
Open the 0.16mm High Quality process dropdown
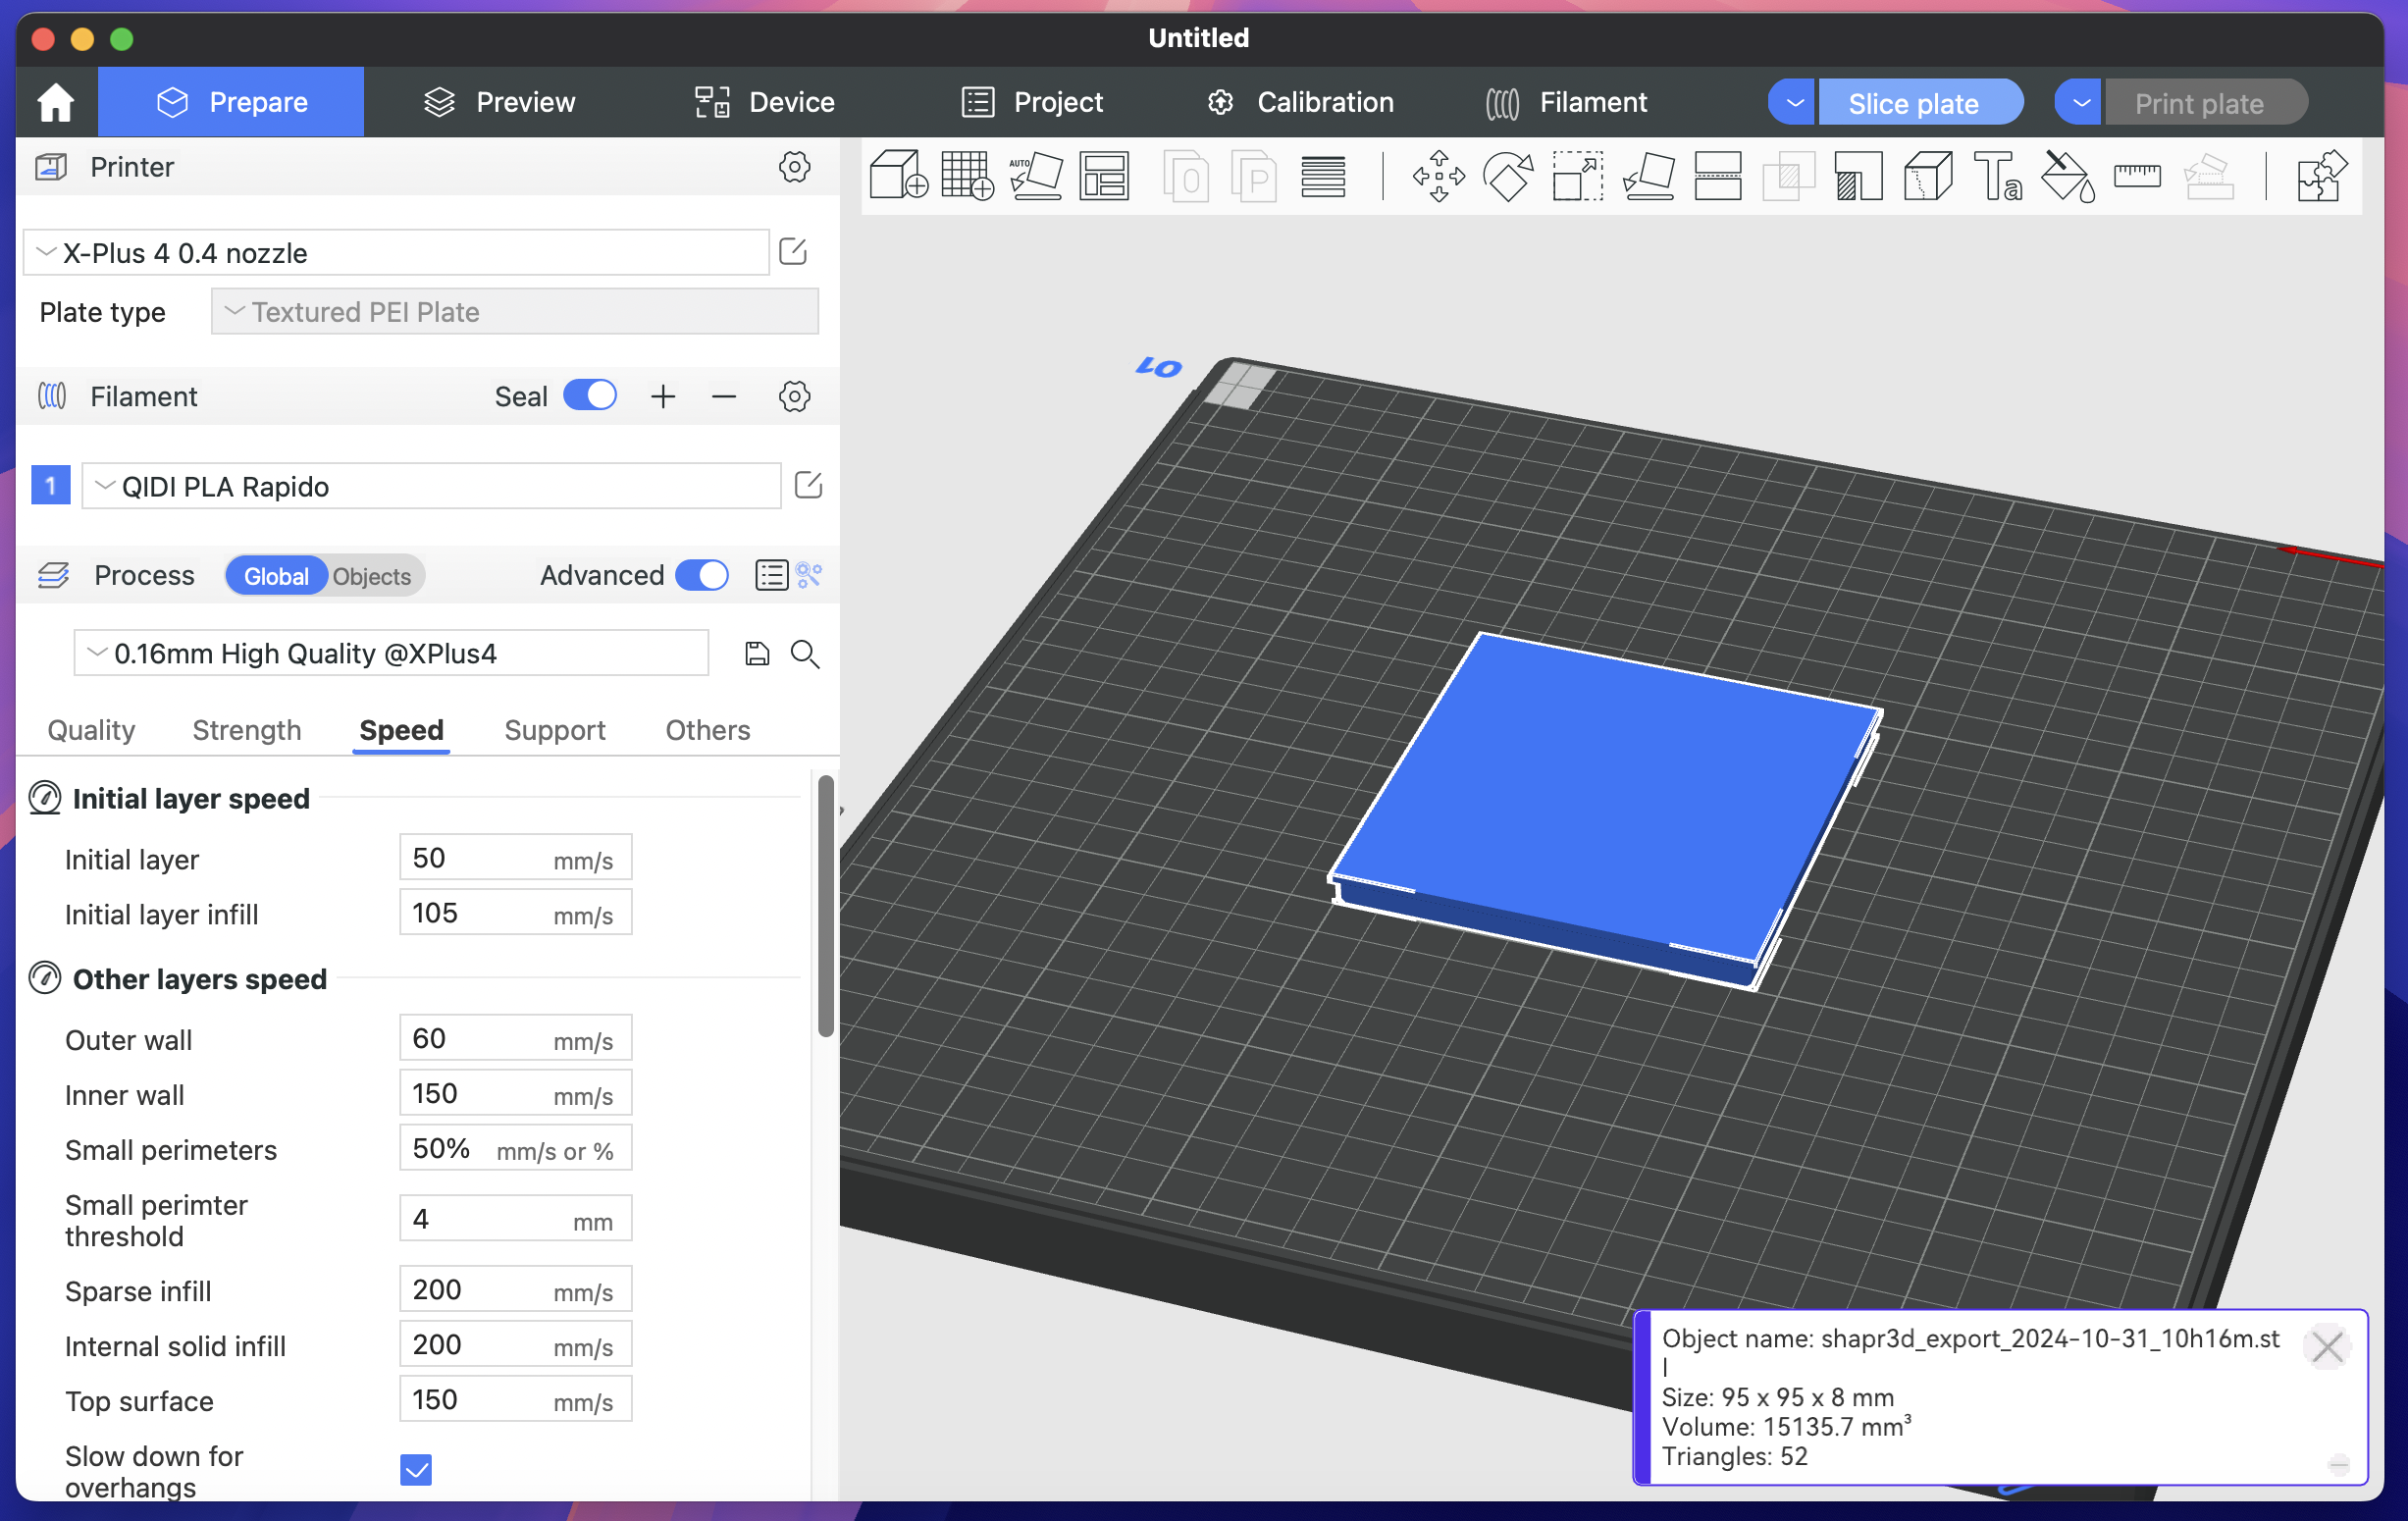point(391,653)
